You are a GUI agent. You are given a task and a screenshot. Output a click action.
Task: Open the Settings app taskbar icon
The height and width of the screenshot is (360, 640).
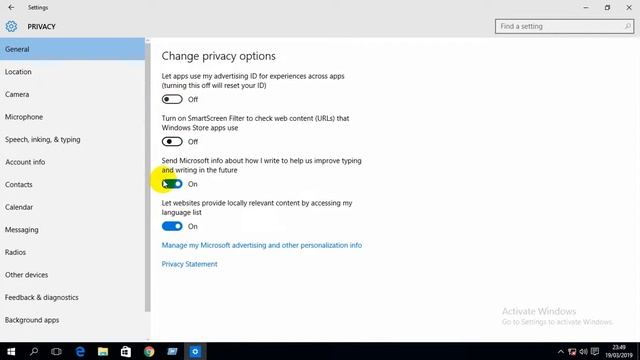tap(195, 351)
